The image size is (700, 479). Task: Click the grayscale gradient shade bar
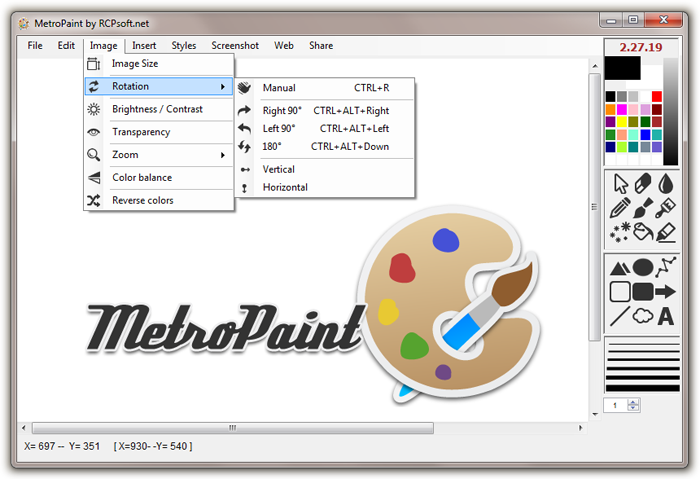671,112
